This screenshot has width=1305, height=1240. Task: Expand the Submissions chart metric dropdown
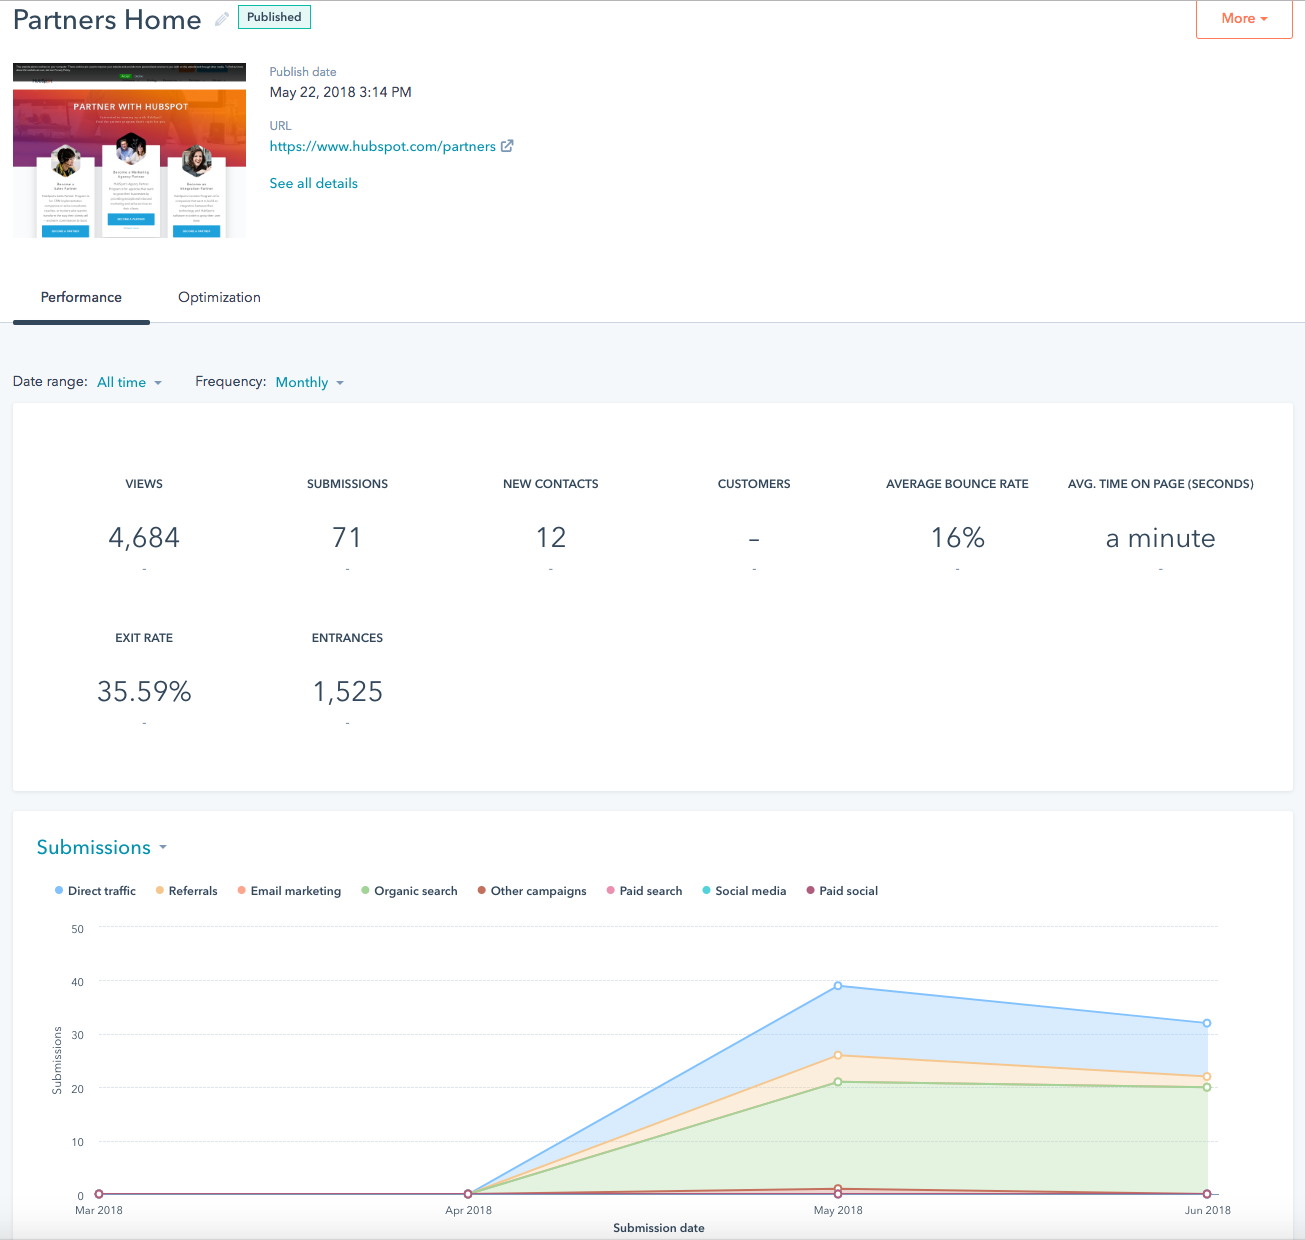102,847
